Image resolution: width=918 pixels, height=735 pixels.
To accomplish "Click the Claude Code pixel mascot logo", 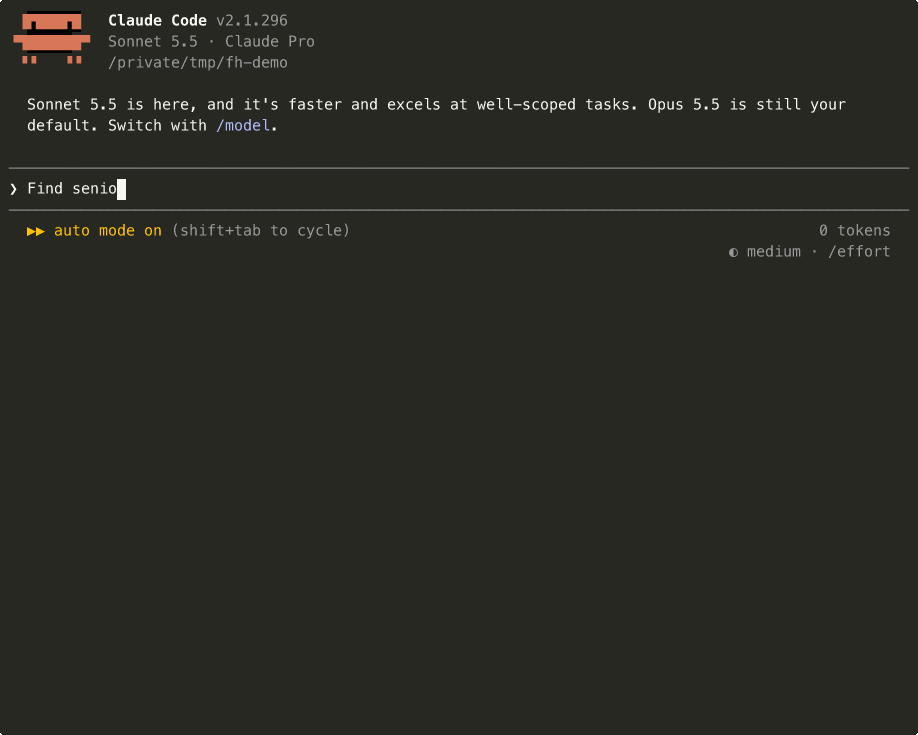I will 52,37.
